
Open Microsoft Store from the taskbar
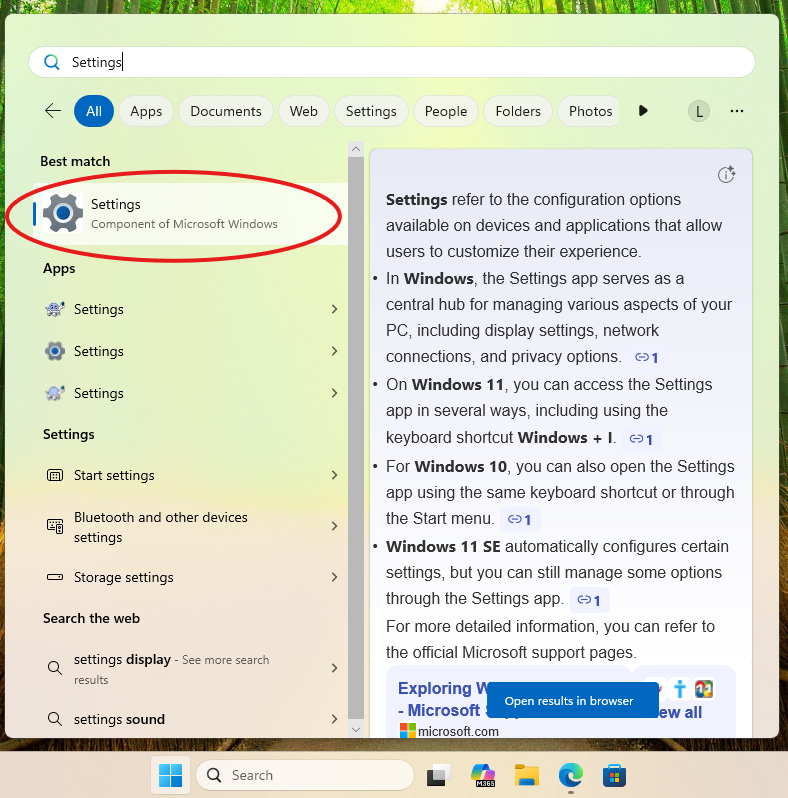(x=614, y=775)
